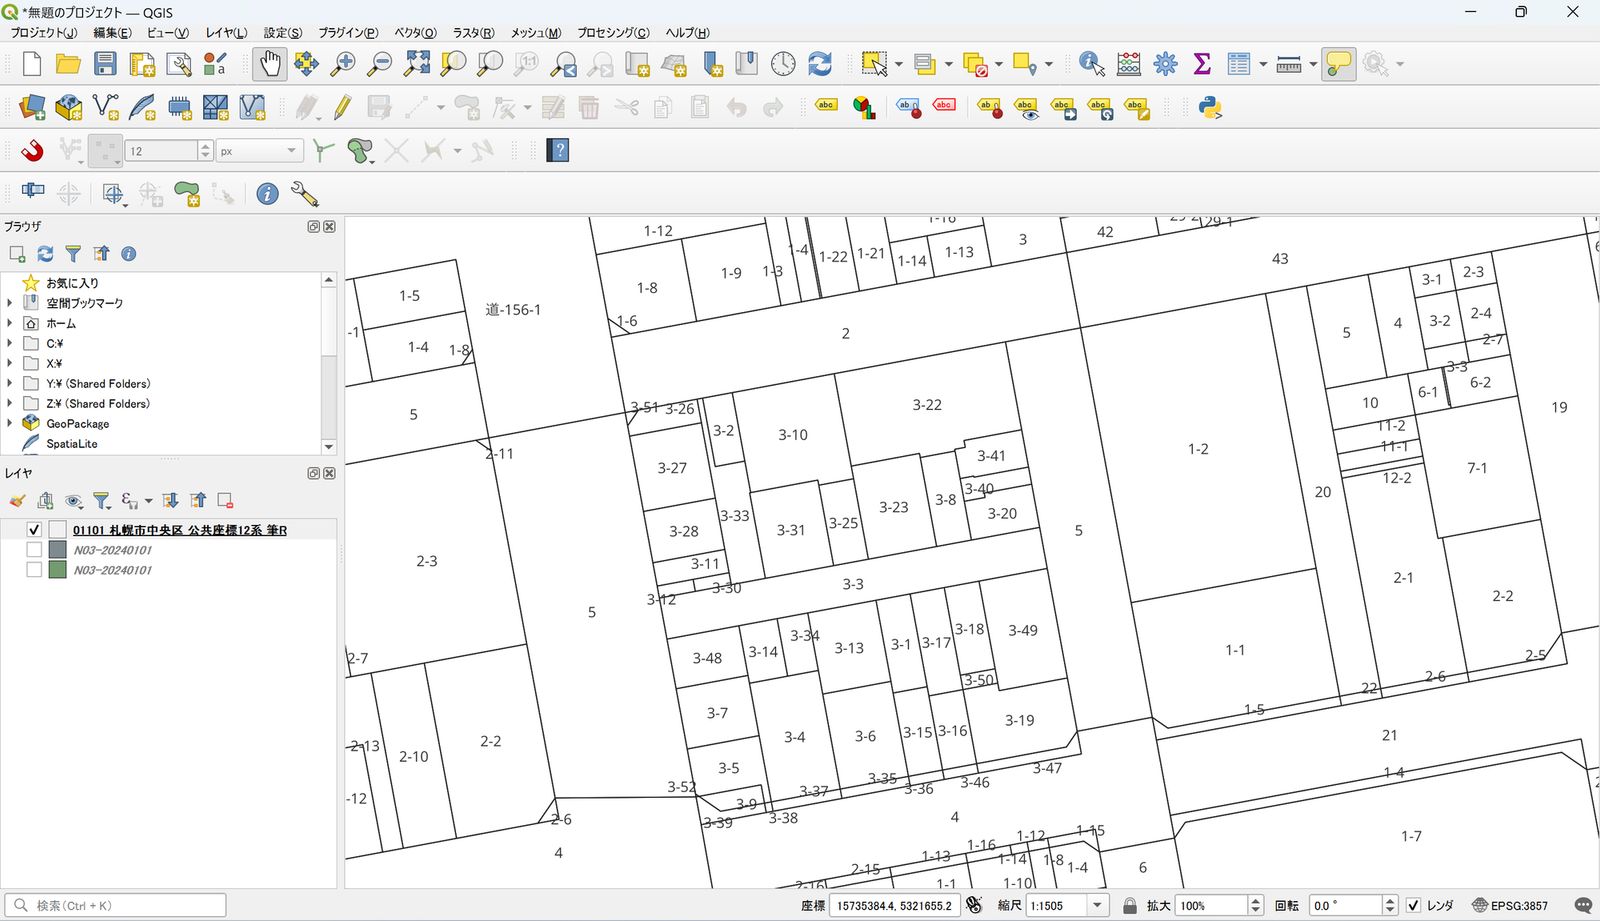Open the Processing Toolbox gear icon
Image resolution: width=1600 pixels, height=921 pixels.
coord(1165,64)
